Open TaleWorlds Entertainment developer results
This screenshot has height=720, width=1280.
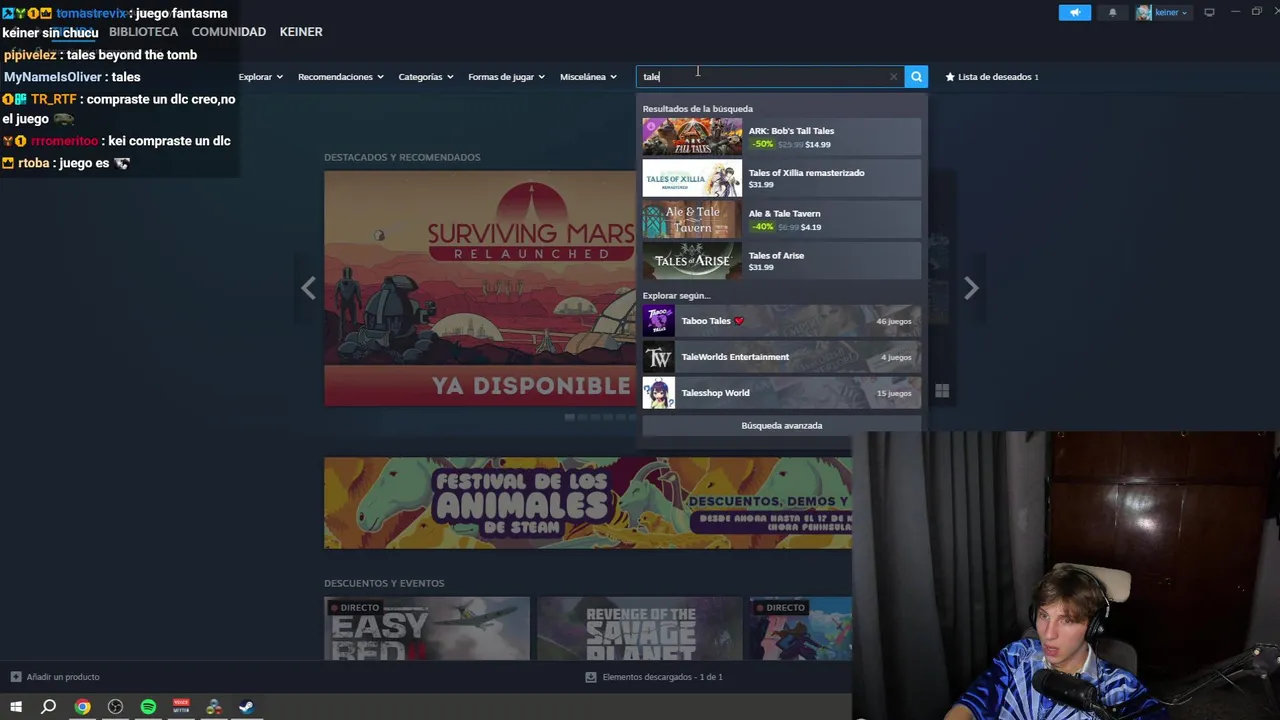(x=781, y=357)
